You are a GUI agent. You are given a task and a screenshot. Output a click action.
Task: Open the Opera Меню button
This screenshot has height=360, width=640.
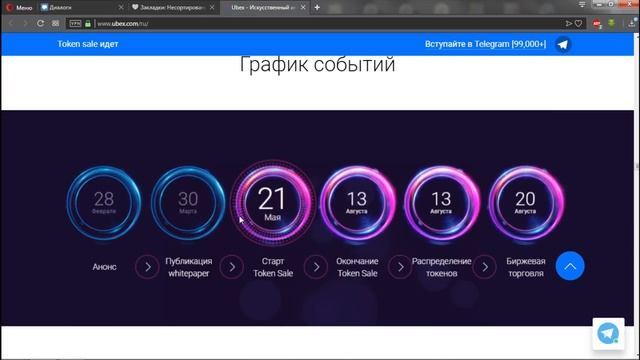point(19,7)
